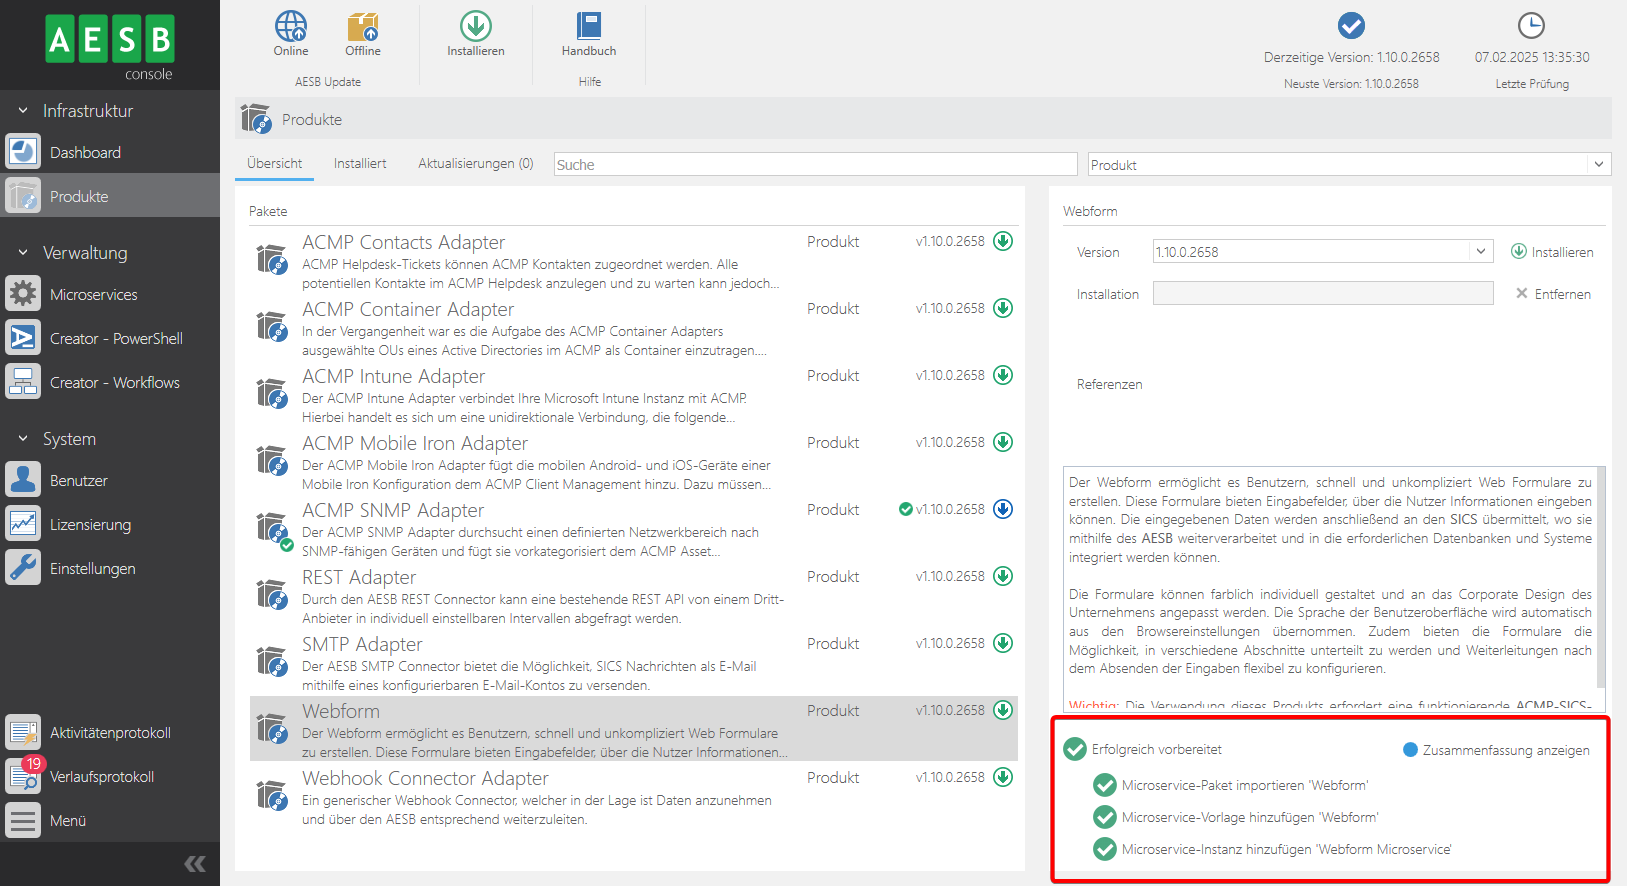Click the Offline update icon

pos(363,27)
